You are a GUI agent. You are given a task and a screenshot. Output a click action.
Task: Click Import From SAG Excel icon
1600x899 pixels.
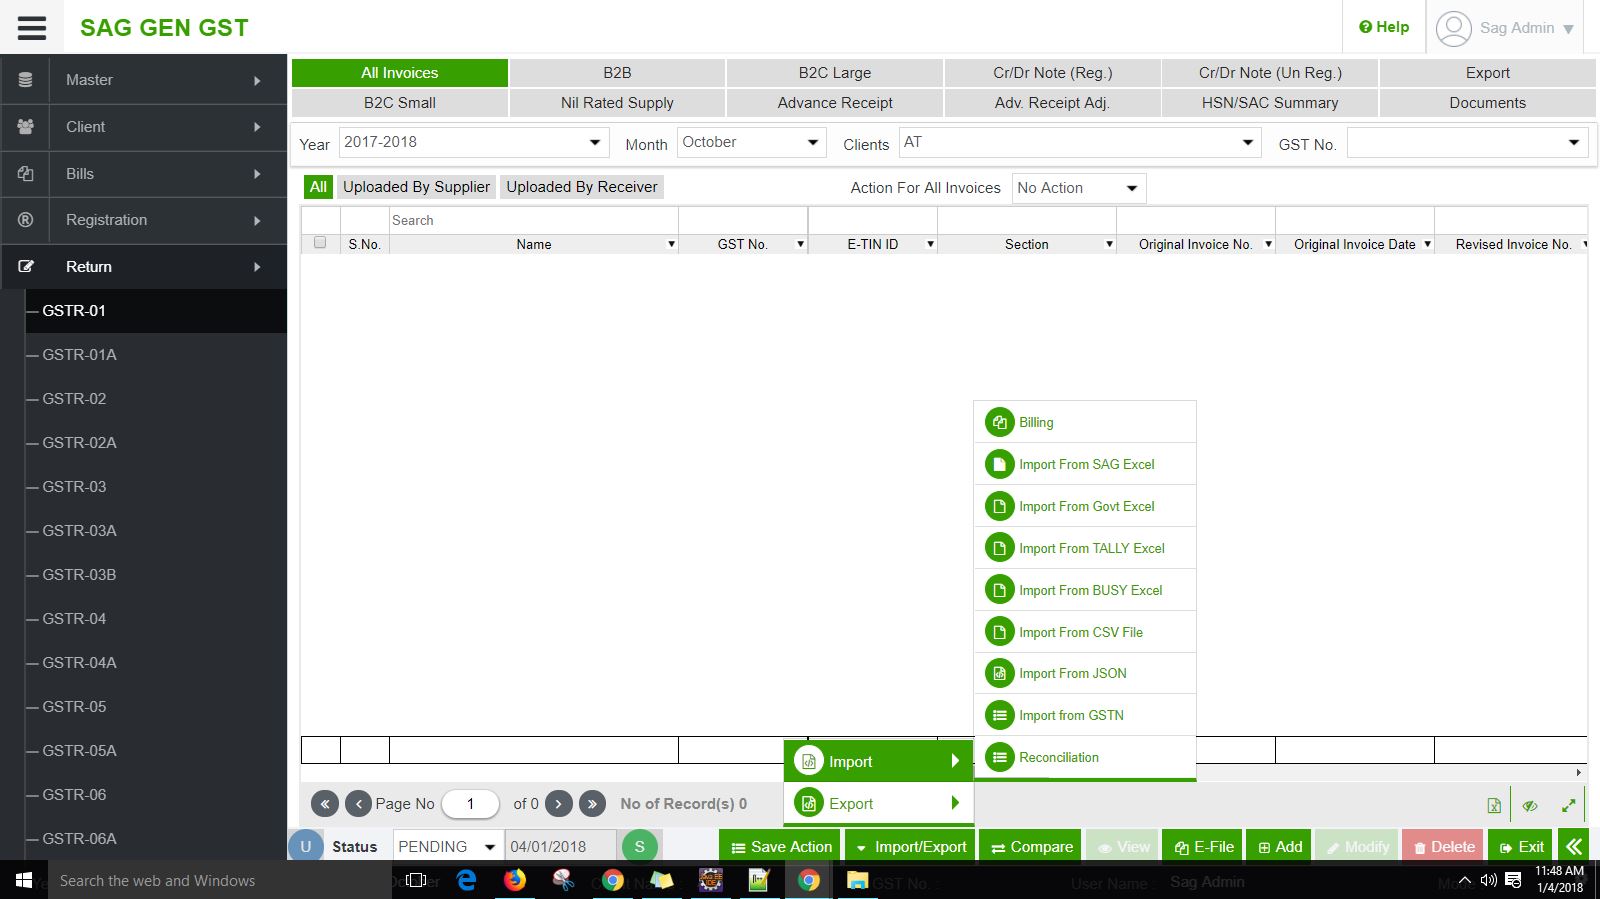click(999, 464)
